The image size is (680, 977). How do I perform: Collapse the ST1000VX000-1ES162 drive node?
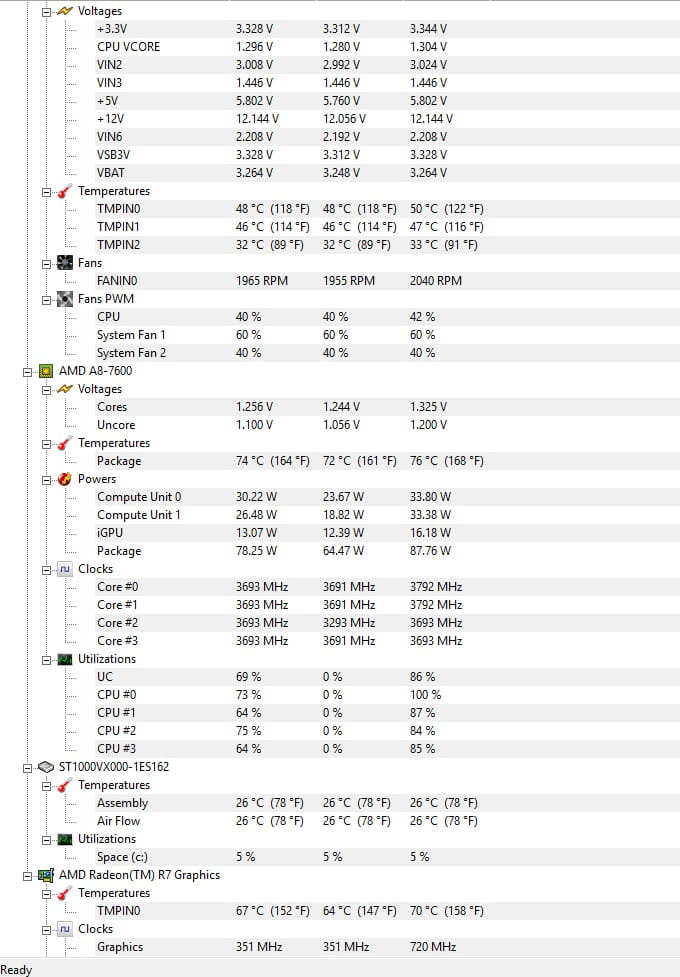pyautogui.click(x=27, y=767)
